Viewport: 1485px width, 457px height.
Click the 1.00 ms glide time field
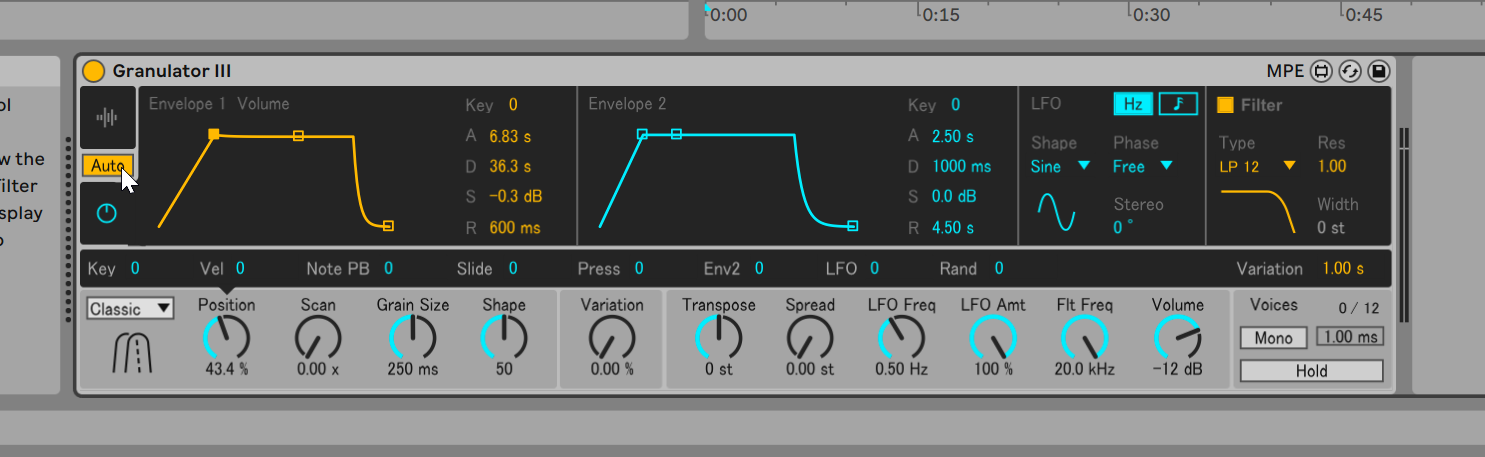(1350, 337)
